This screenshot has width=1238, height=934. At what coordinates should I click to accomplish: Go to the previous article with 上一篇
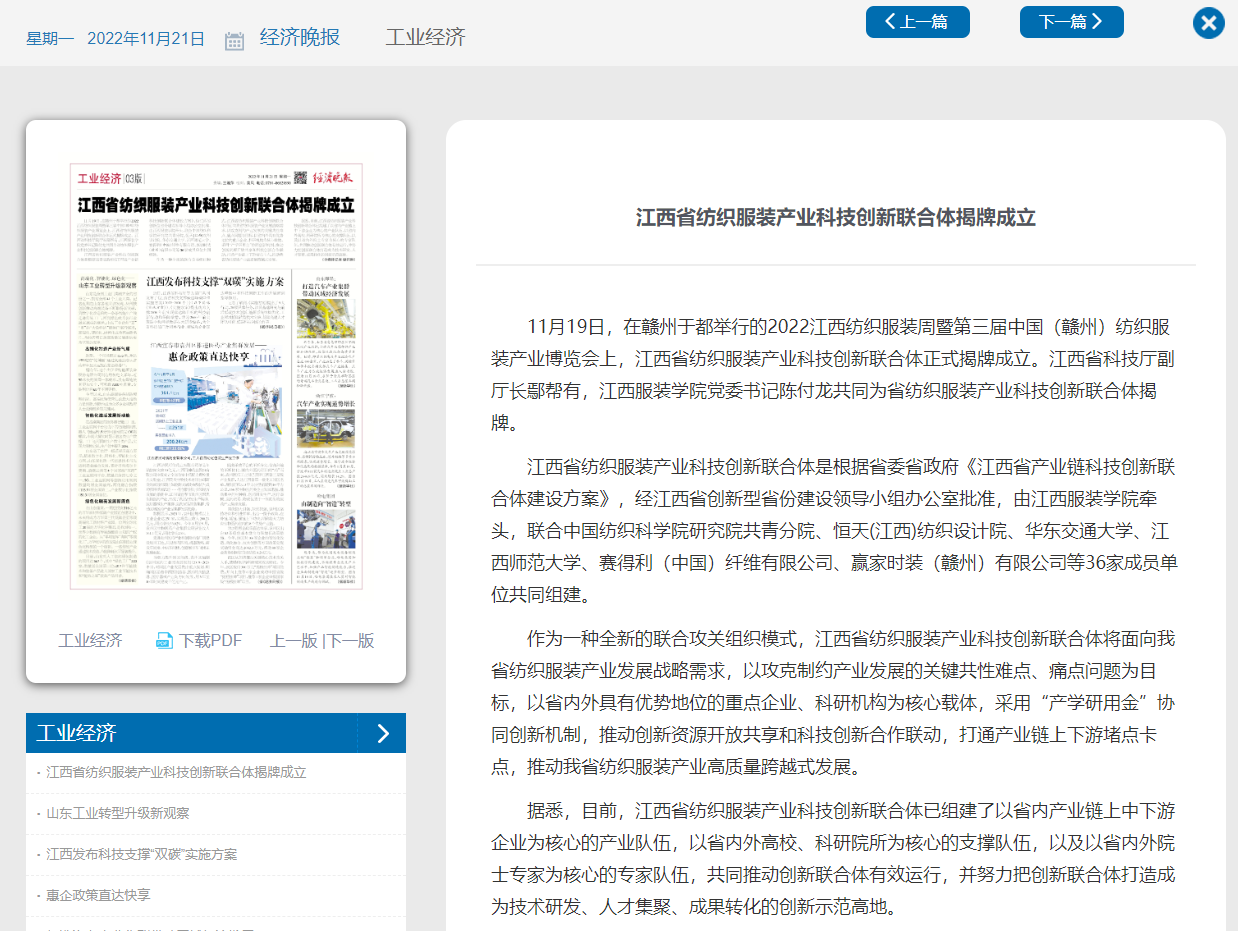click(917, 22)
